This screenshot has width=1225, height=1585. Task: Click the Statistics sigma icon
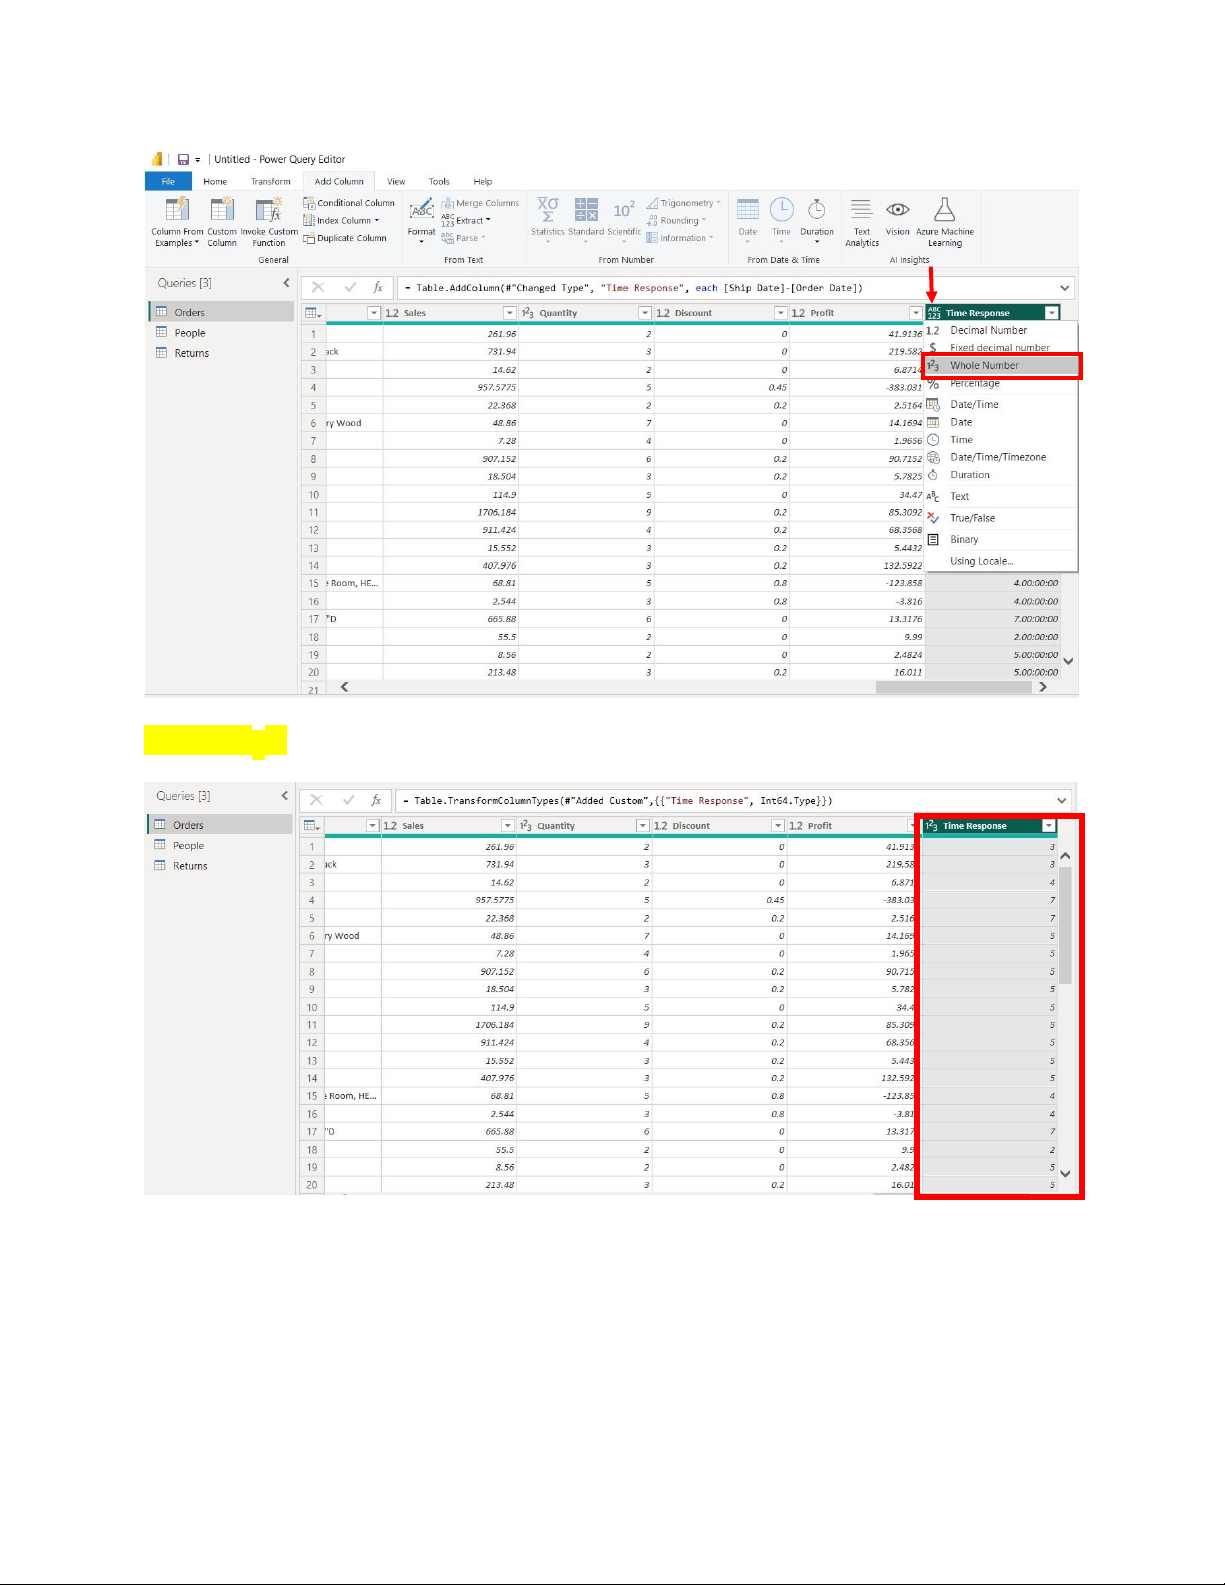coord(548,211)
